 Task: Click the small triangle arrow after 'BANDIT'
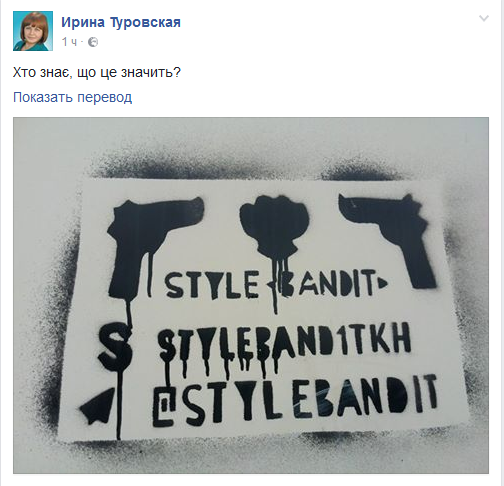(382, 283)
